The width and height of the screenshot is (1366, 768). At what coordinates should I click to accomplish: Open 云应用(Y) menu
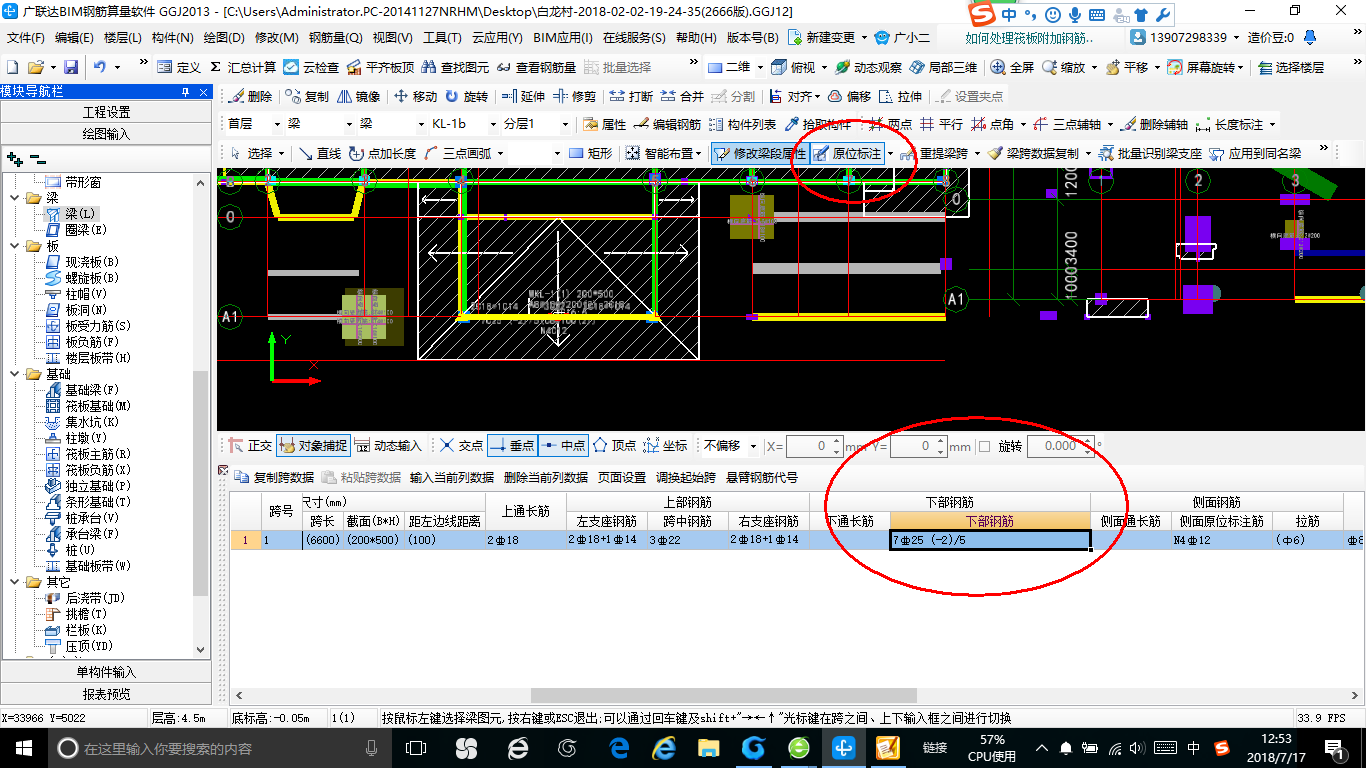[497, 38]
